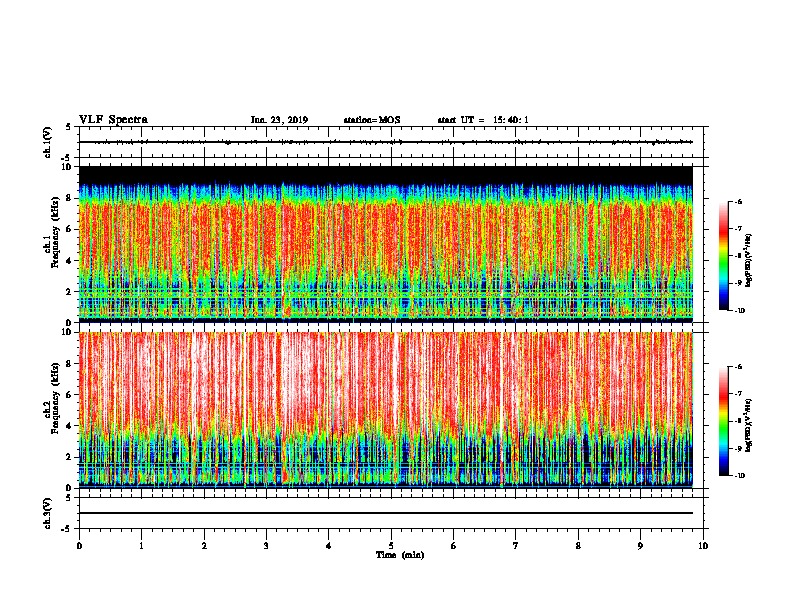Viewport: 792px width, 612px height.
Task: Click the log(PSD) label beside ch.1 color bar
Action: [749, 261]
